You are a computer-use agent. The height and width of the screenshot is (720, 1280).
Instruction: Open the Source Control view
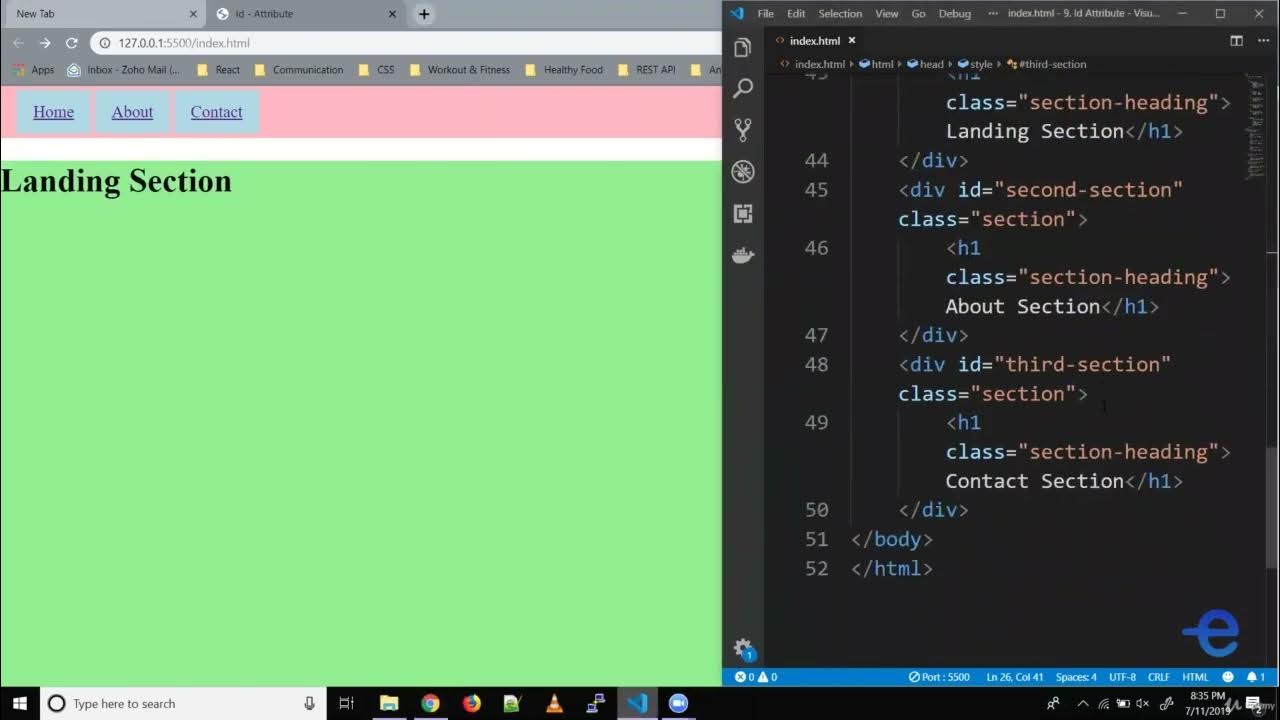click(x=742, y=130)
